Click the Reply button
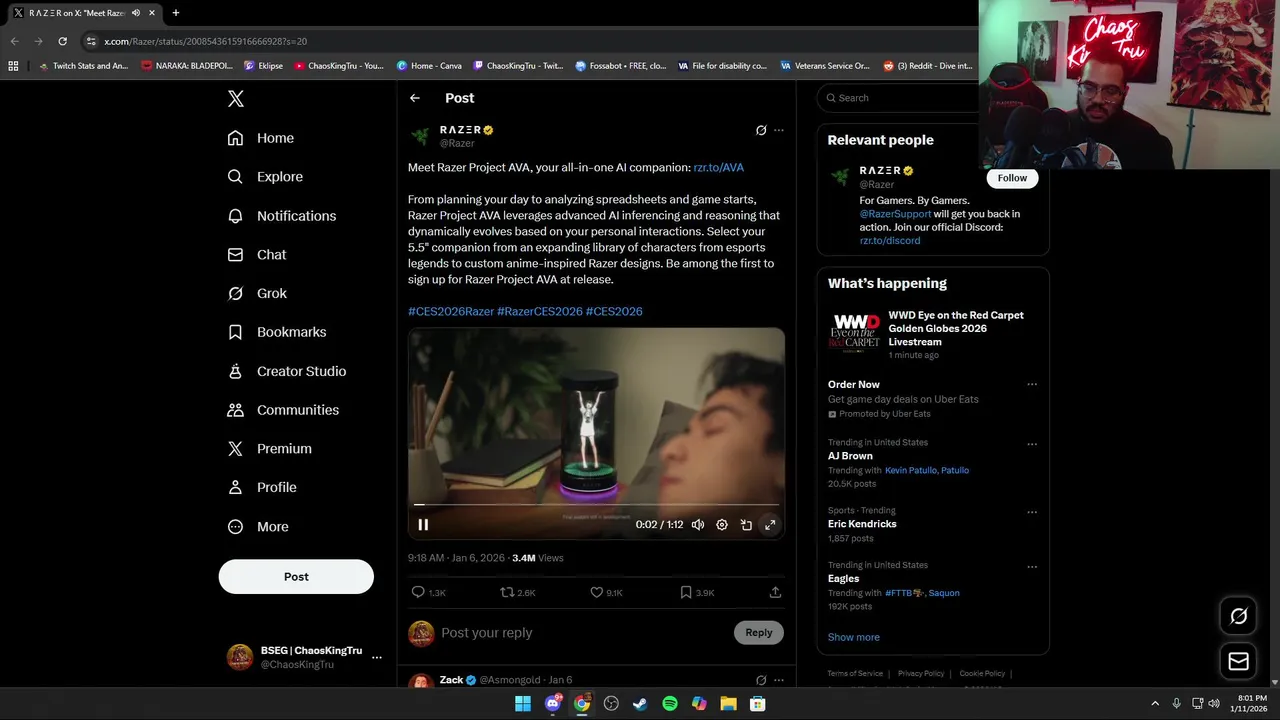The image size is (1280, 720). tap(759, 633)
